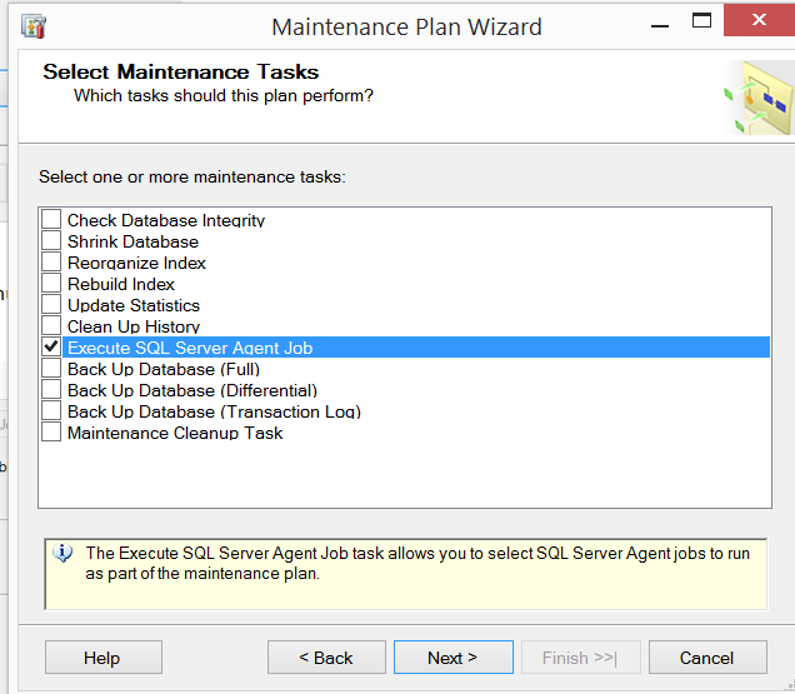Go back with the < Back button
The width and height of the screenshot is (795, 694).
tap(327, 658)
